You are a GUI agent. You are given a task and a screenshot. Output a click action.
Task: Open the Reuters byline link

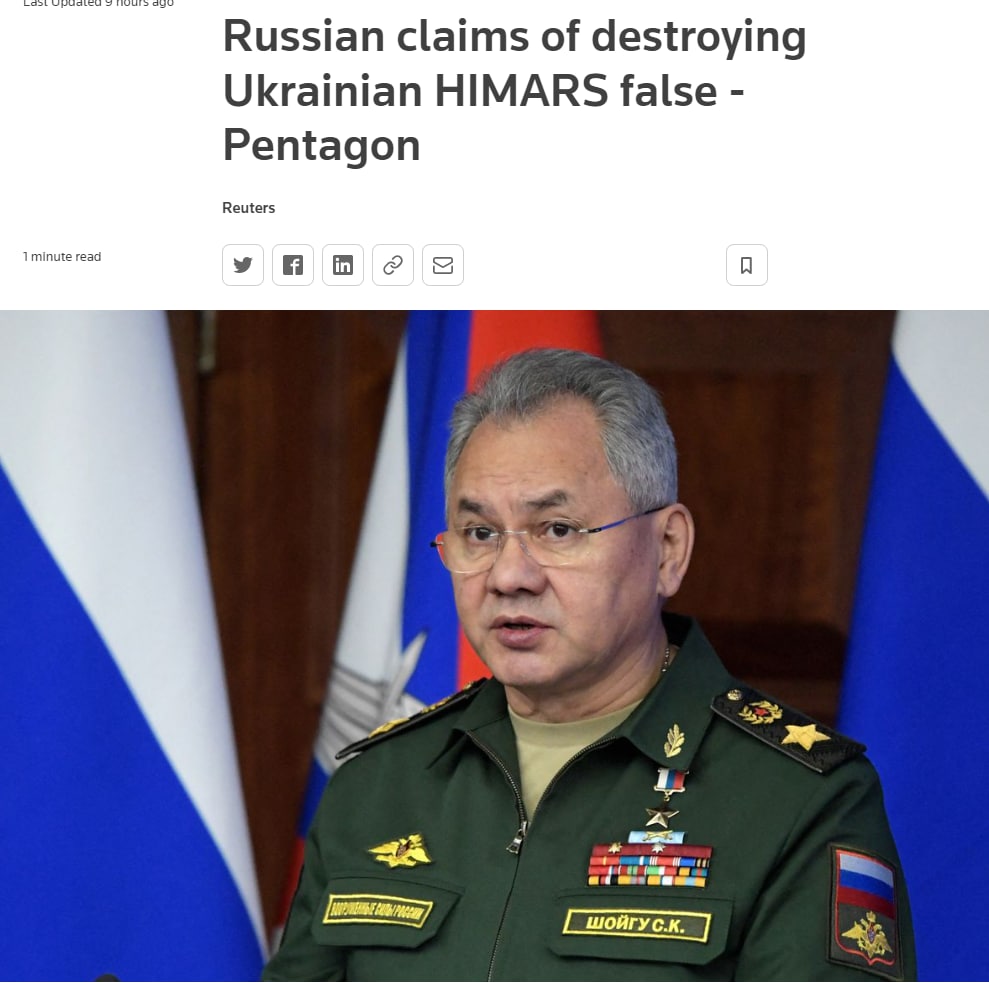pyautogui.click(x=249, y=208)
